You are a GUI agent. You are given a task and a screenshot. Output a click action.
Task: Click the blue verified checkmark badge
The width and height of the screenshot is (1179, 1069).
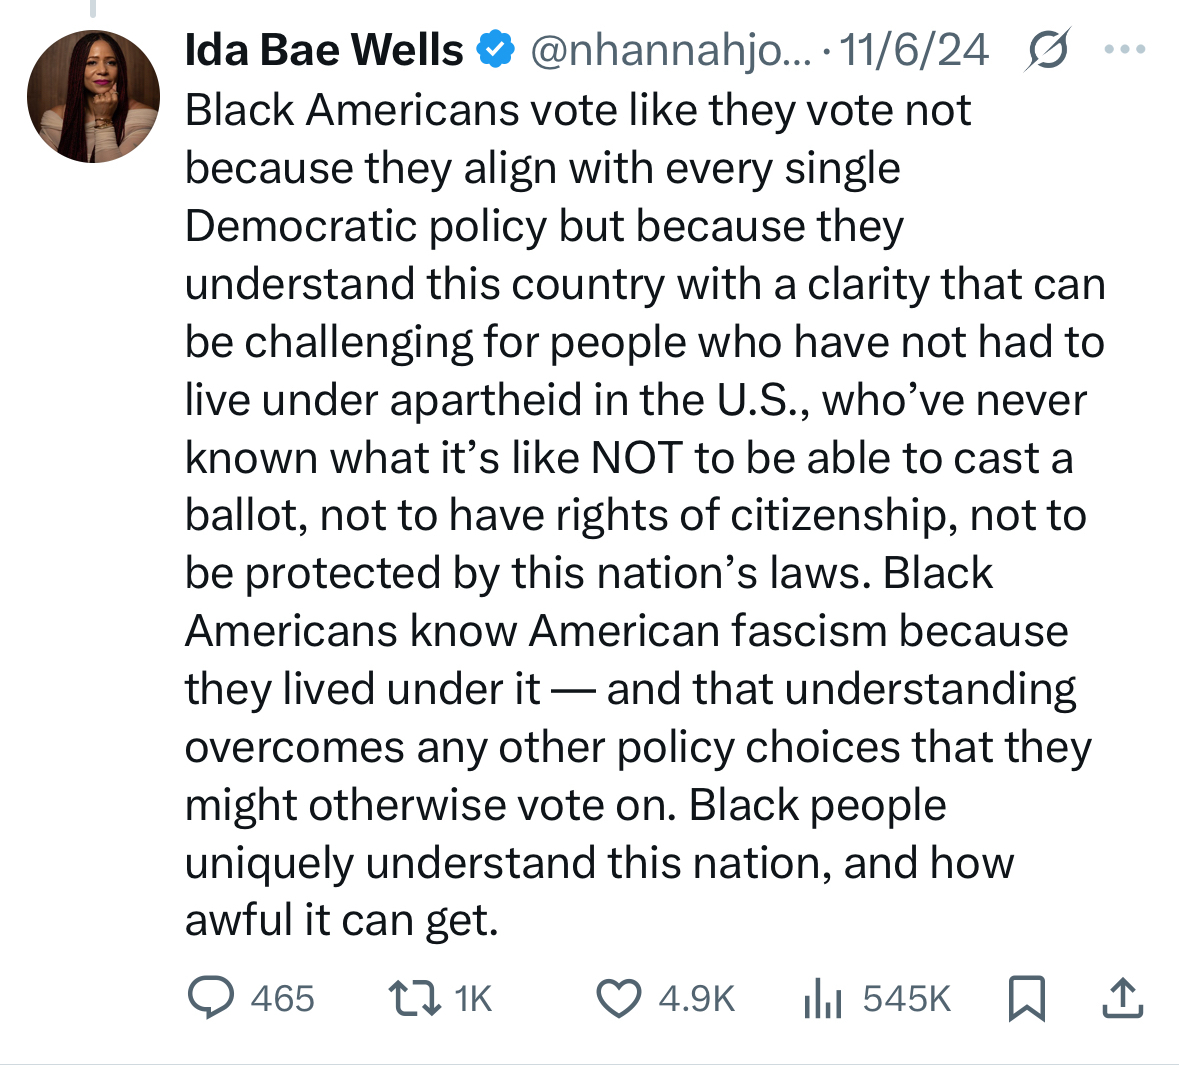click(496, 50)
